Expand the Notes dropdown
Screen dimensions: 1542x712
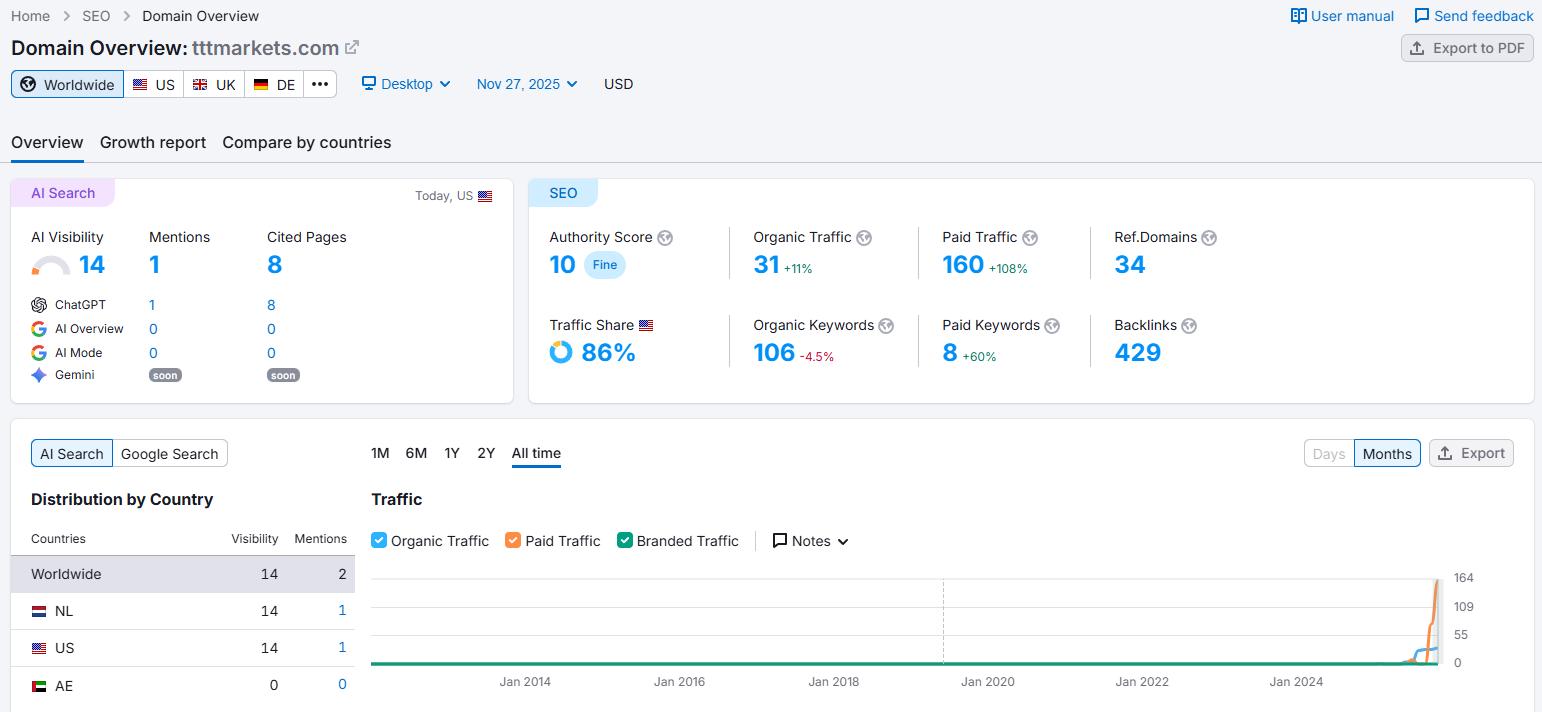coord(810,541)
